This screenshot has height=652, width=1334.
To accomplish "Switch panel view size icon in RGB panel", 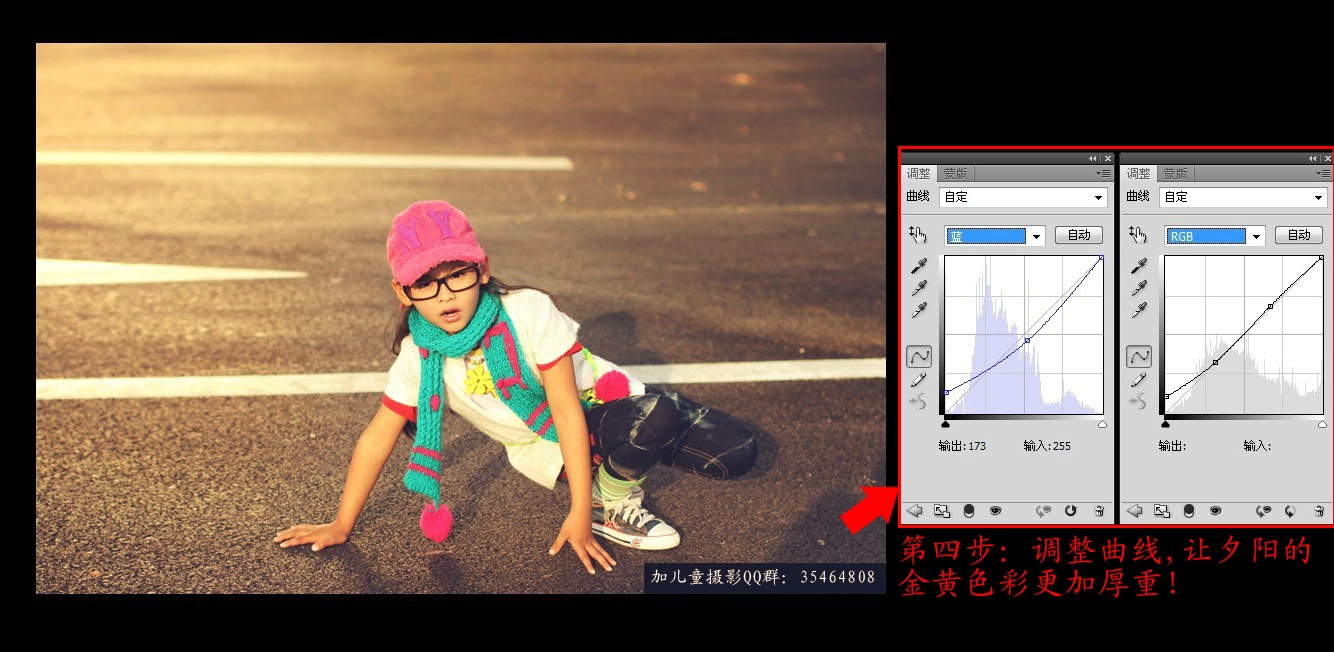I will coord(1161,511).
